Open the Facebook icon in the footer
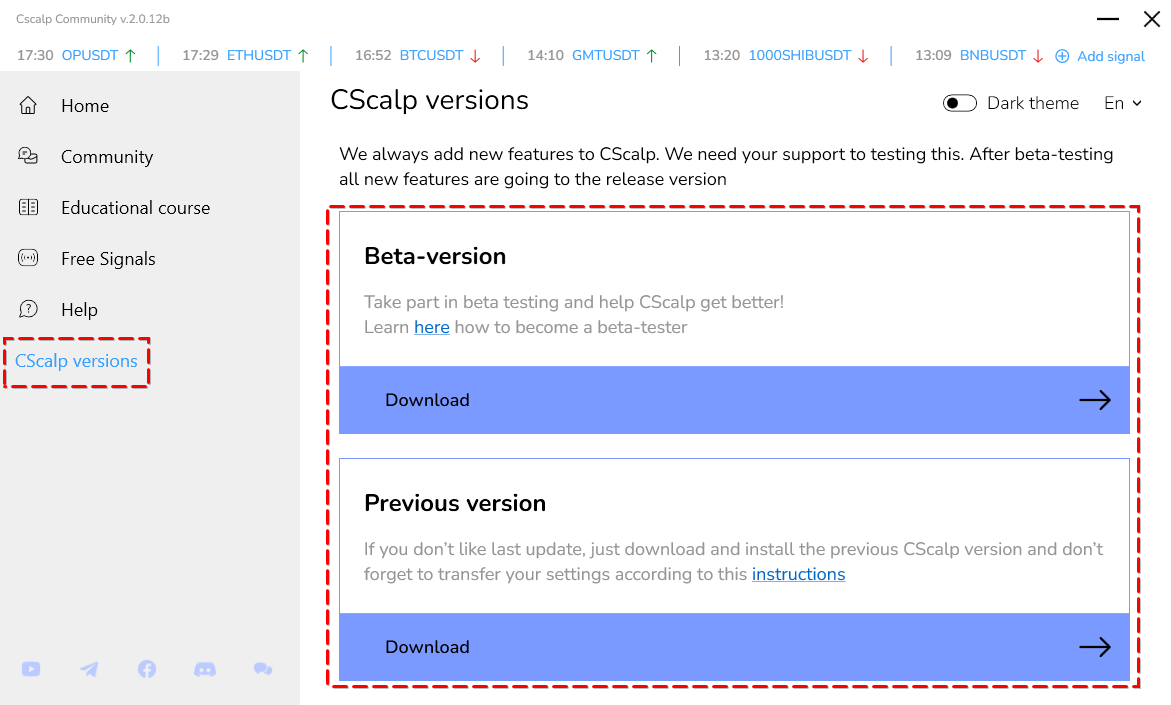Image resolution: width=1171 pixels, height=705 pixels. (147, 669)
